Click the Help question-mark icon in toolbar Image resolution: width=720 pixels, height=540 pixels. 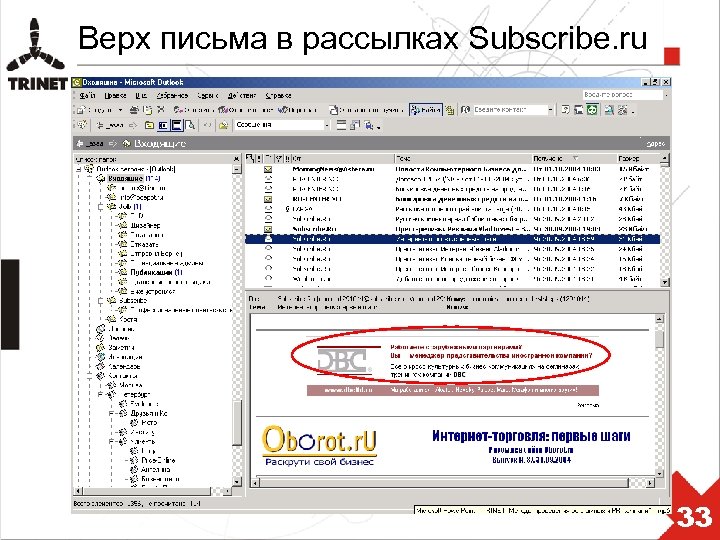[566, 110]
